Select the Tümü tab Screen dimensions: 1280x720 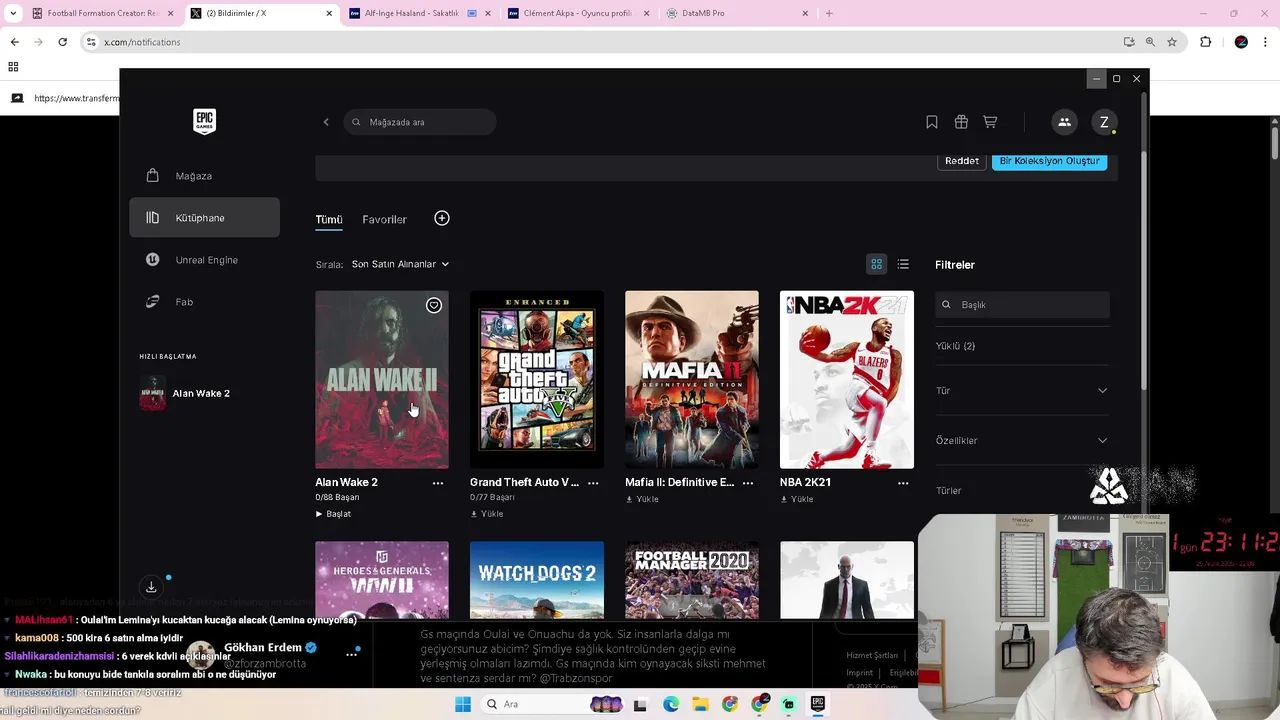[329, 219]
